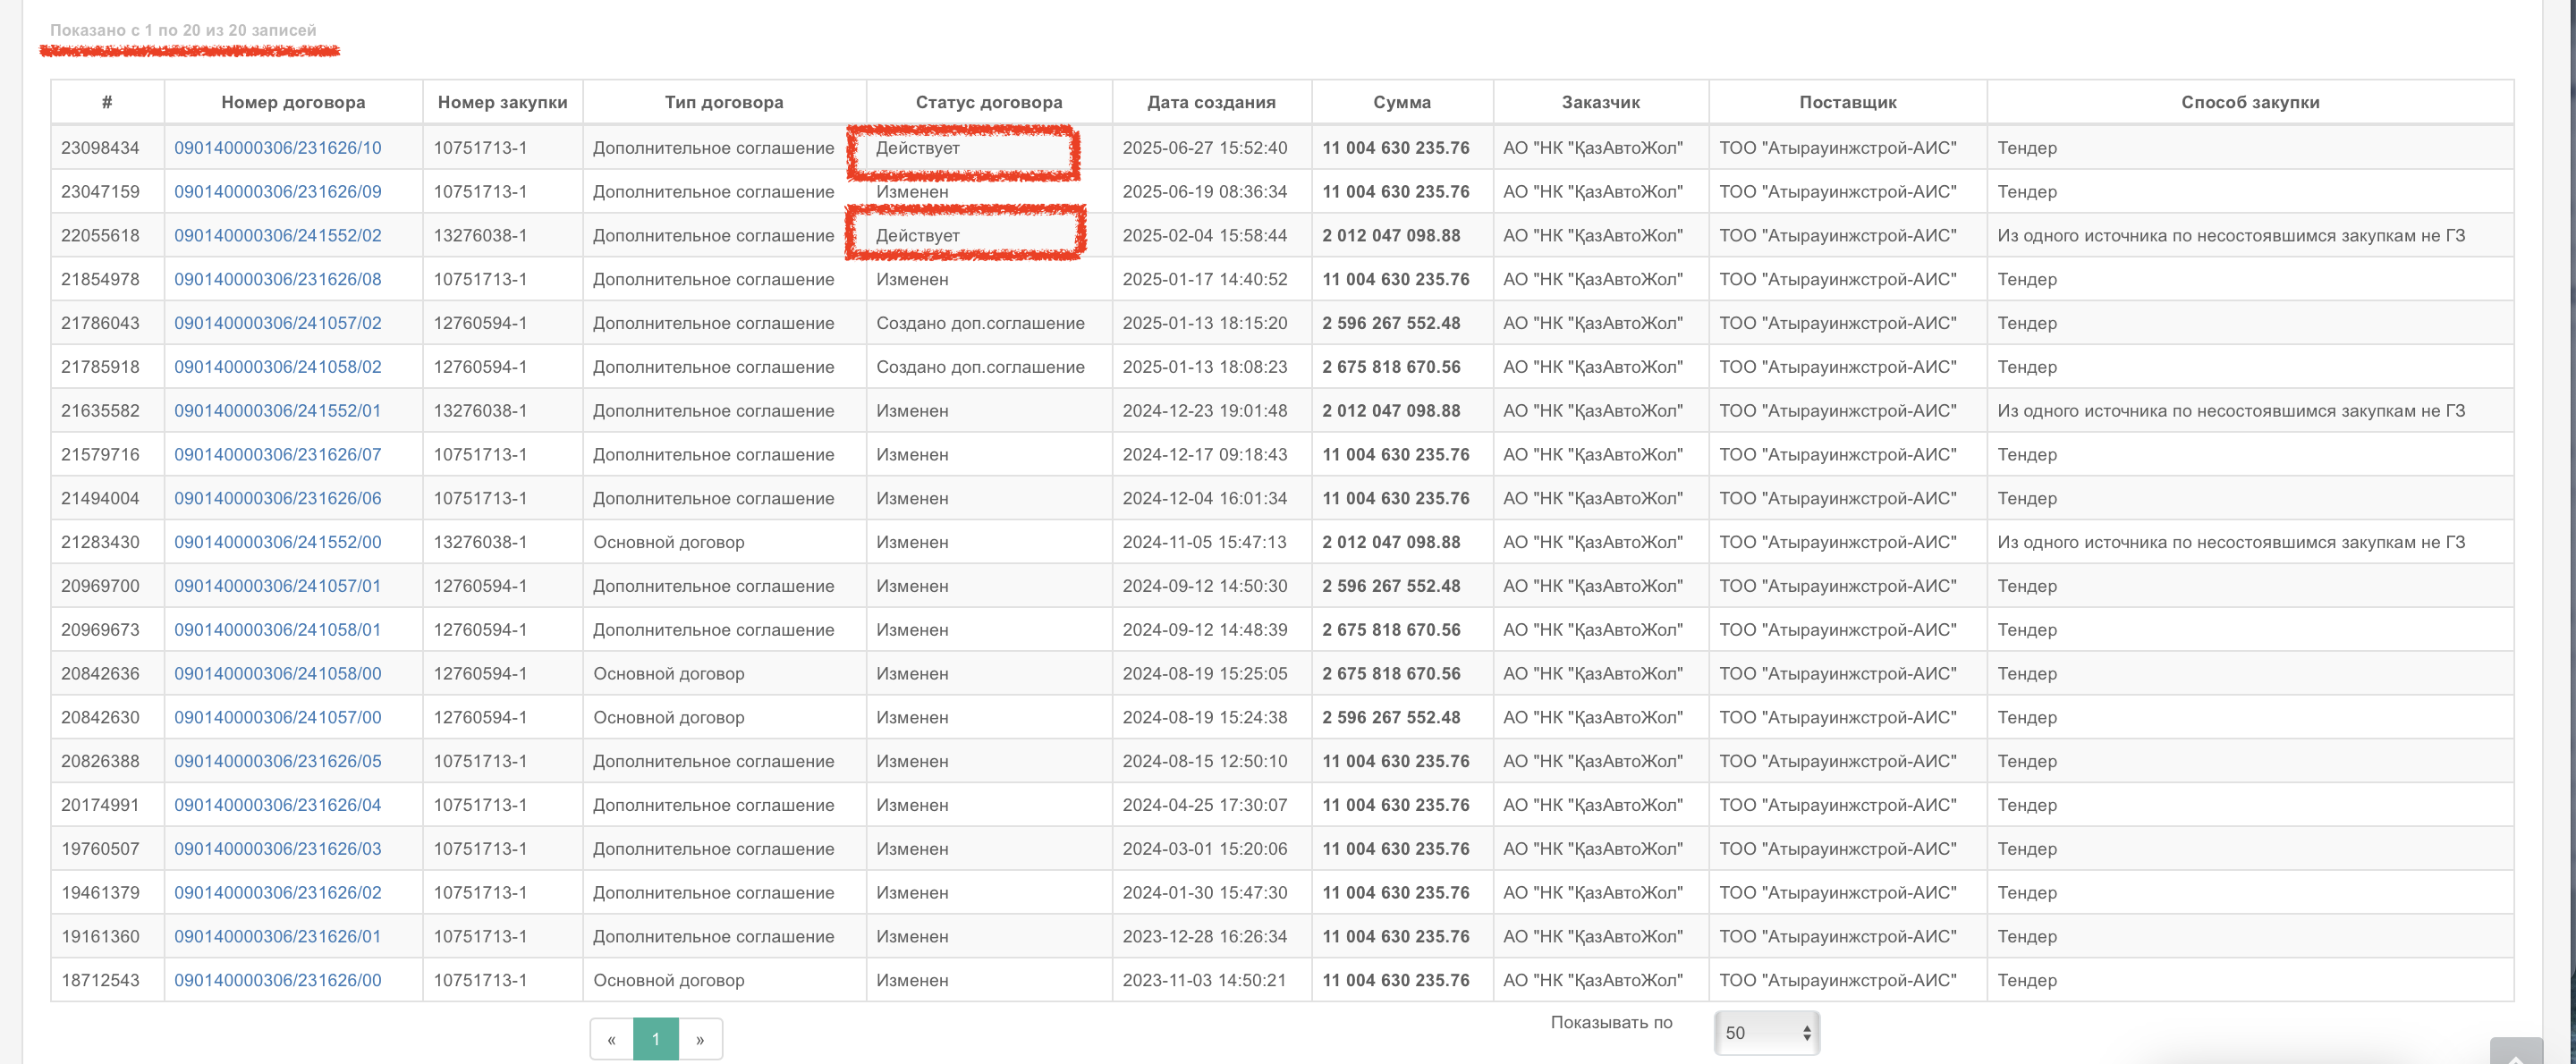Click the Способ закупки column header
This screenshot has height=1064, width=2576.
pos(2249,102)
